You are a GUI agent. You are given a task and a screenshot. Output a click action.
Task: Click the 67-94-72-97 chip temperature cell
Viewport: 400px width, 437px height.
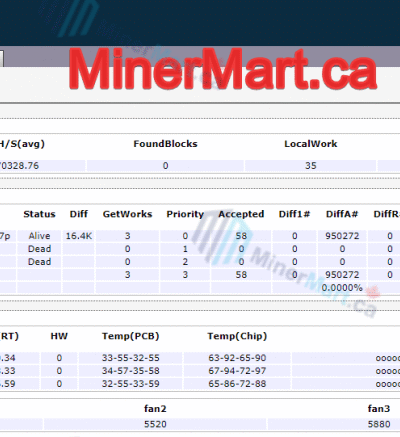click(237, 371)
